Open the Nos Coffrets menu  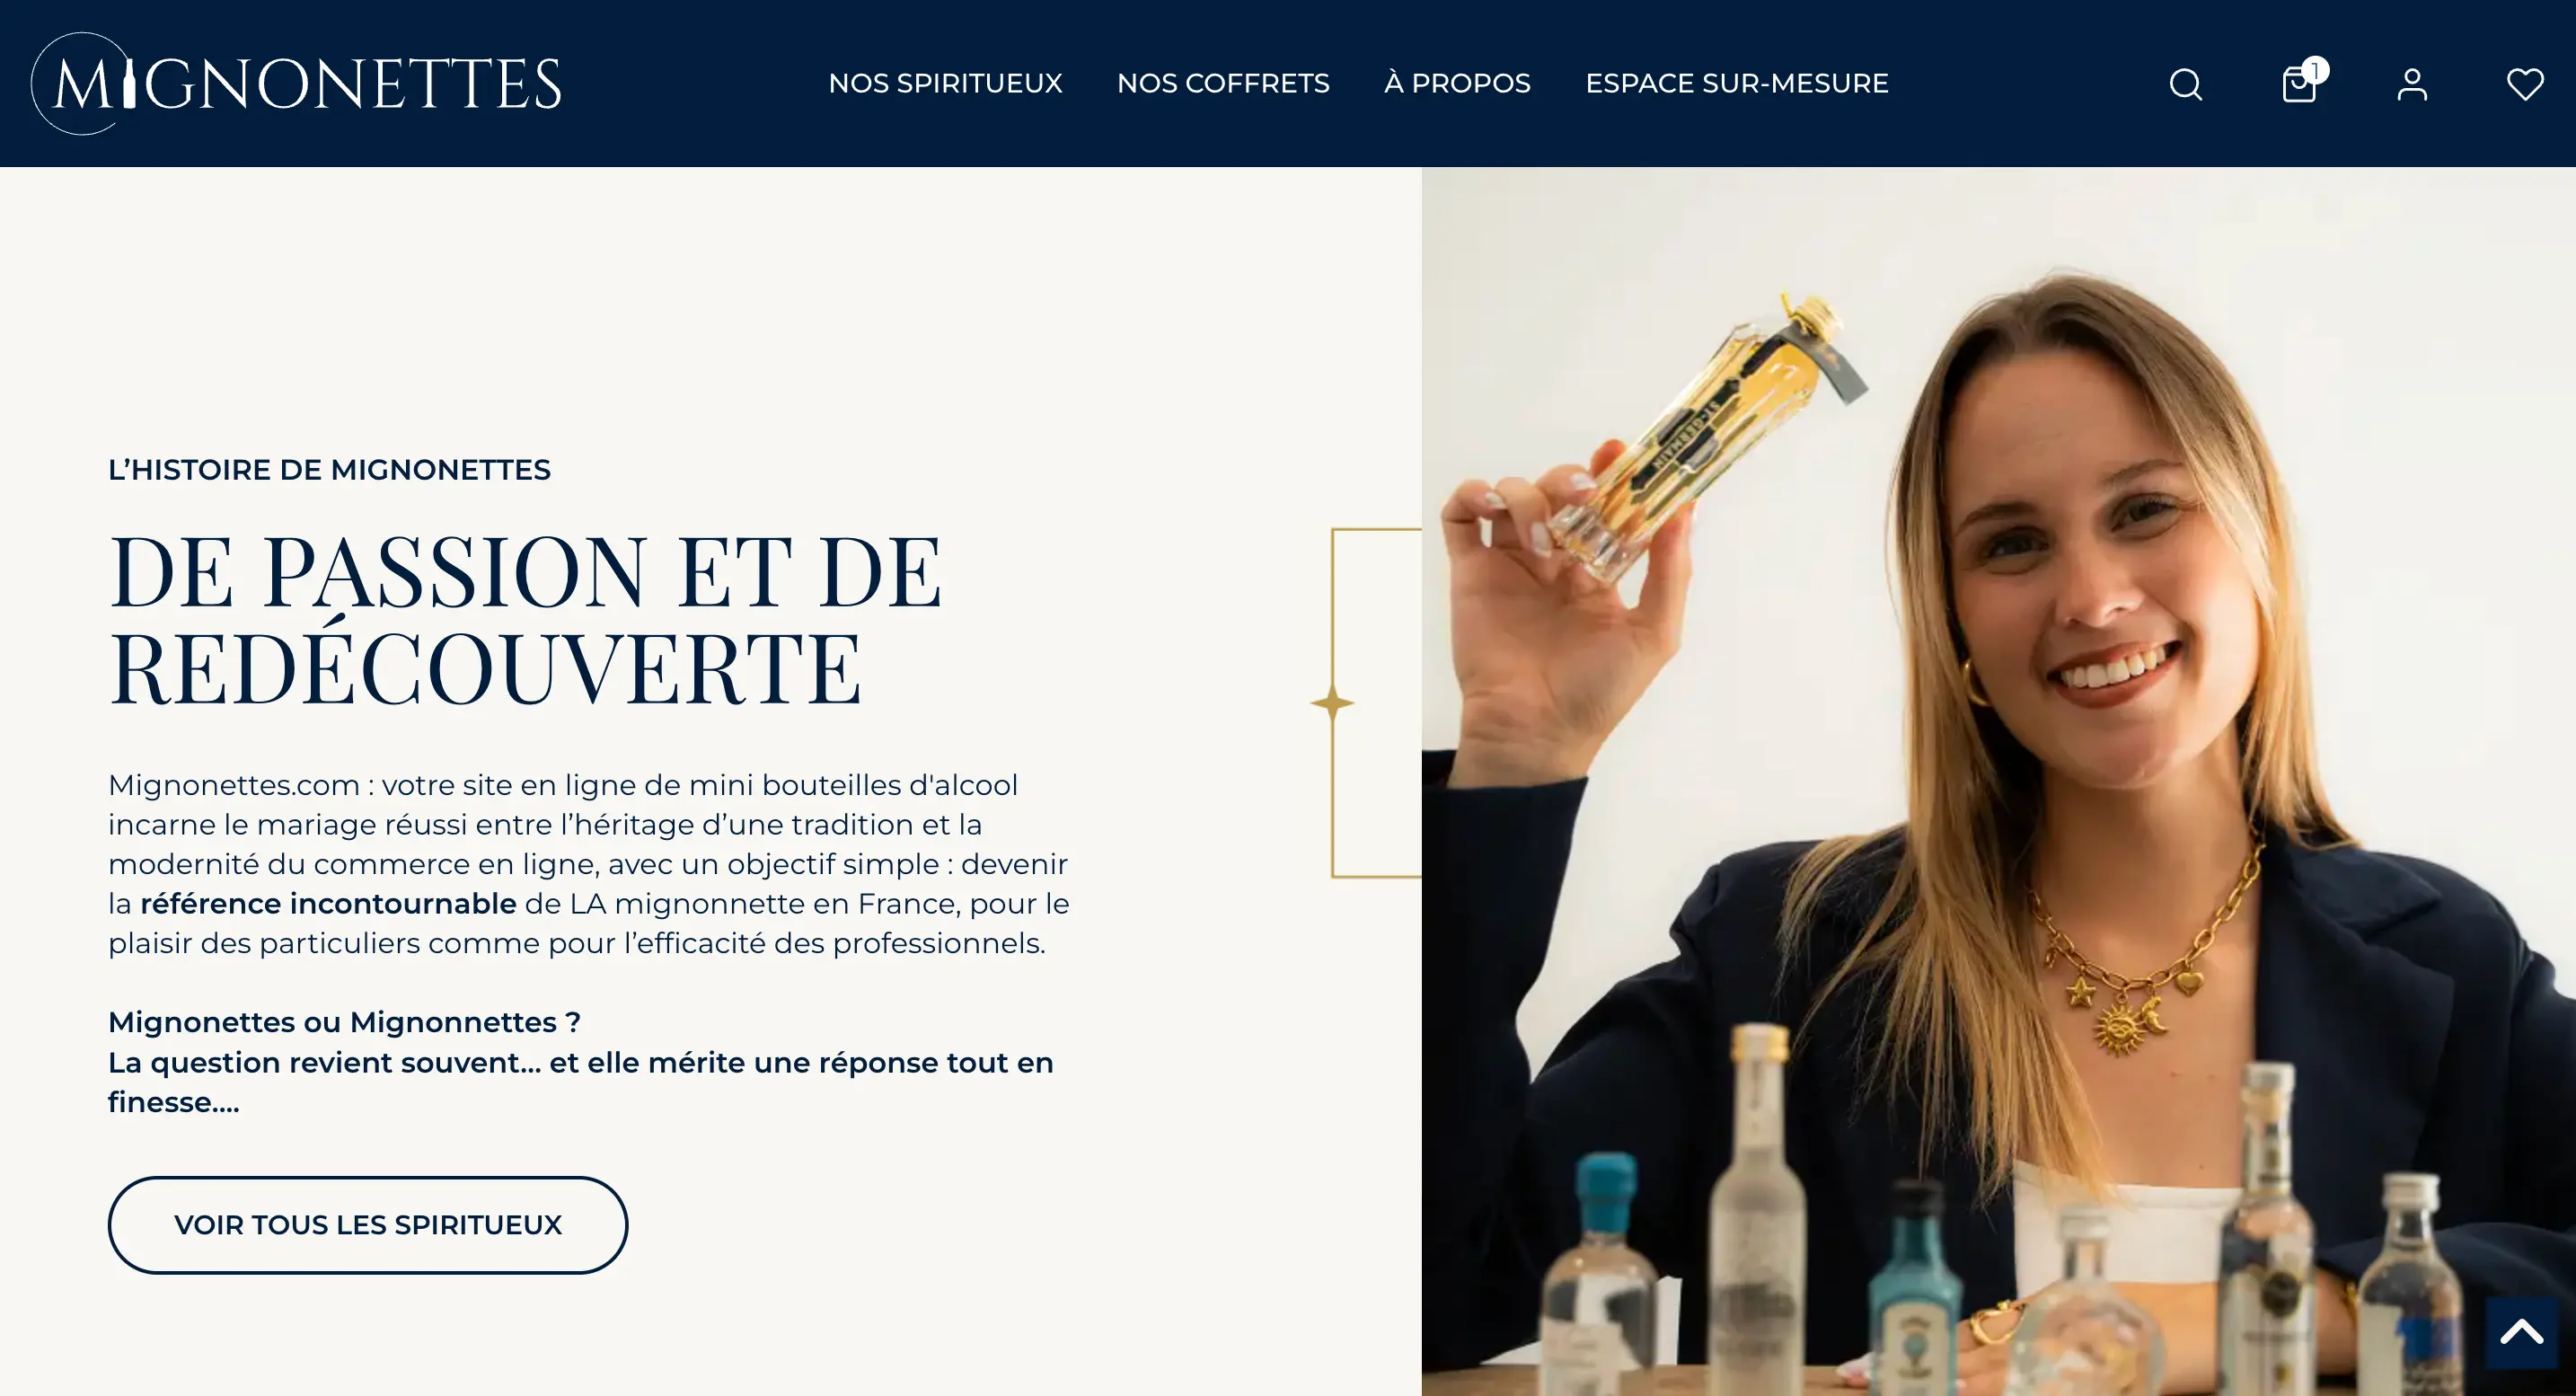1223,83
